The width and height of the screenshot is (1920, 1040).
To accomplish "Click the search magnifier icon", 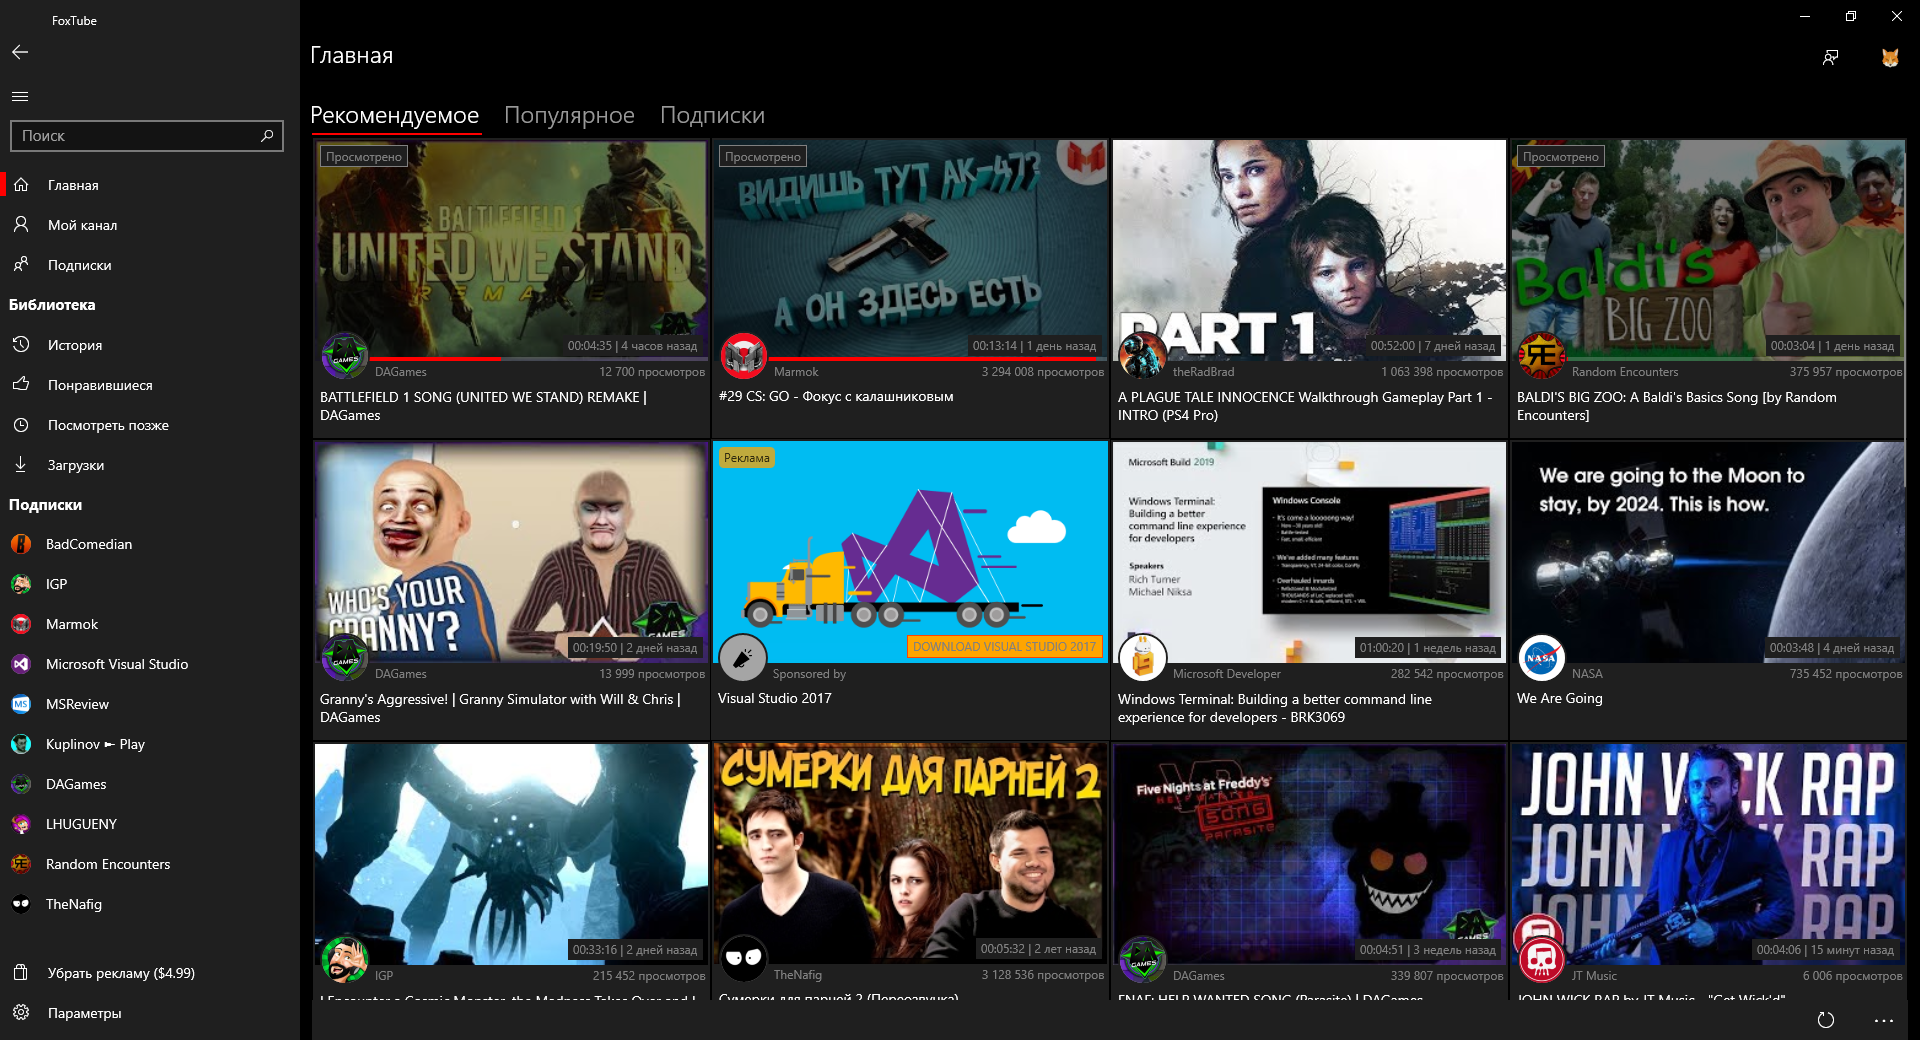I will pos(267,136).
